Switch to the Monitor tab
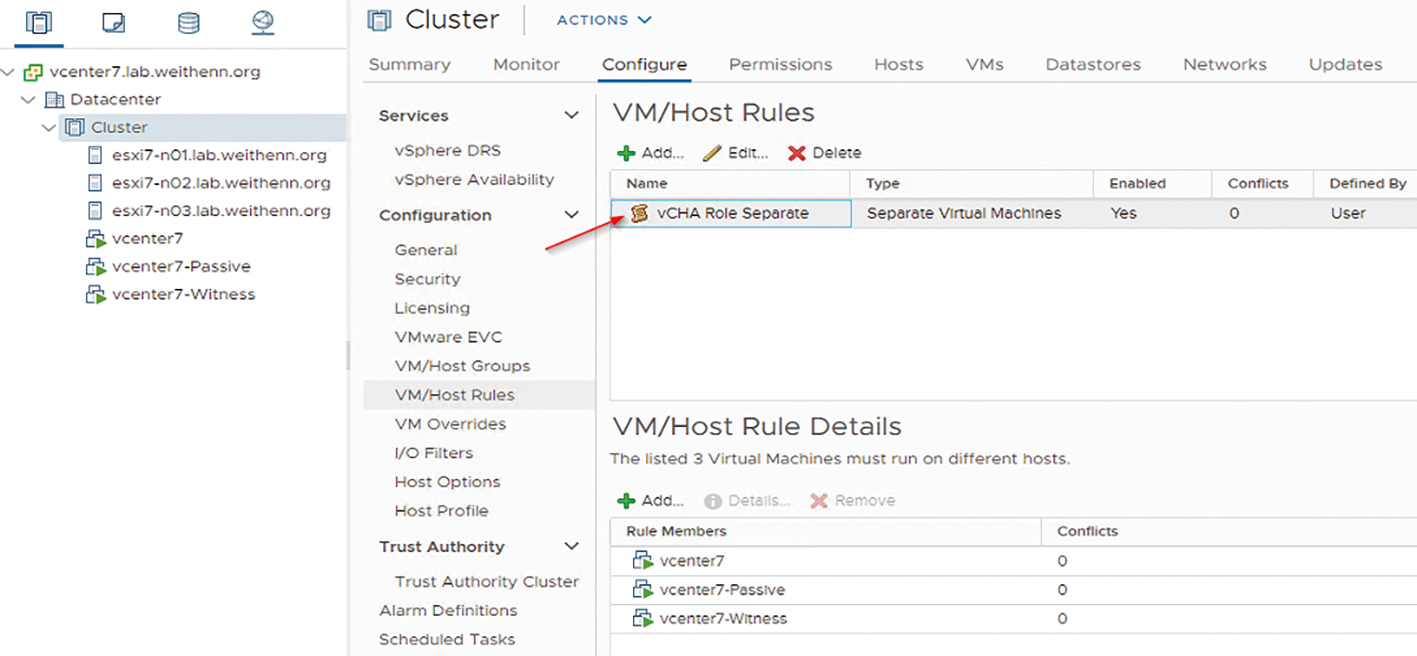The width and height of the screenshot is (1417, 656). click(526, 64)
